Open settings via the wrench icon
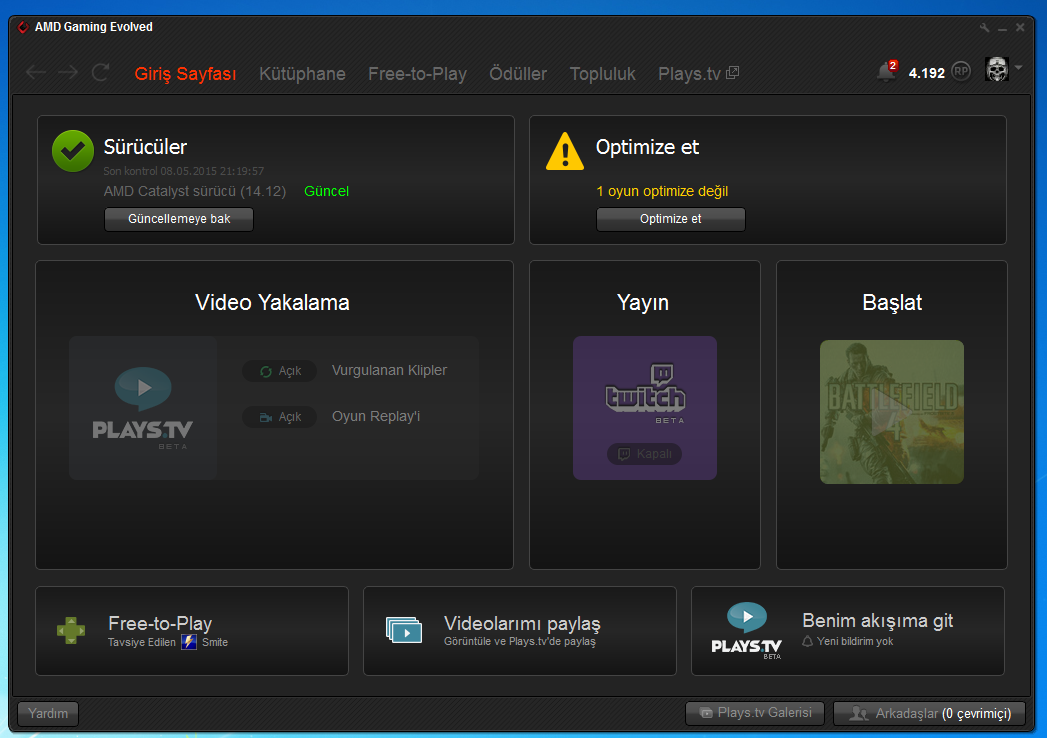Viewport: 1047px width, 738px height. click(x=984, y=27)
